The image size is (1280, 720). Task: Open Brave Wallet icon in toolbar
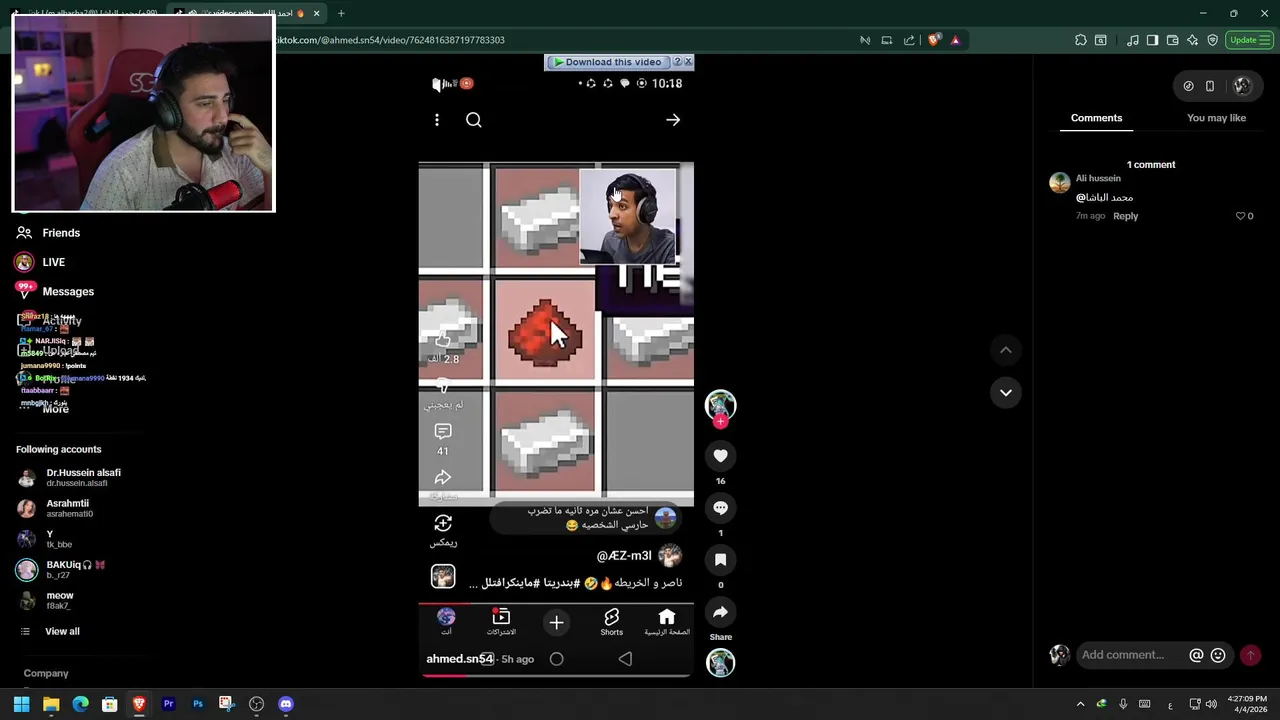pos(1172,40)
